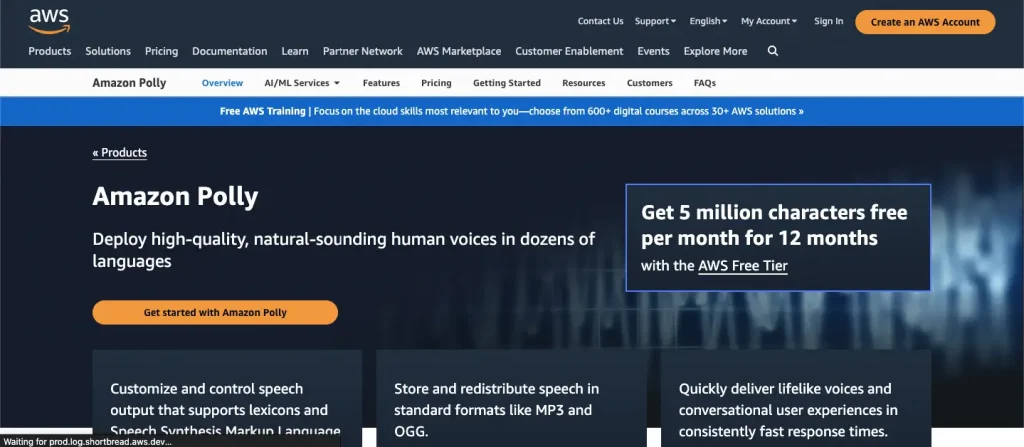Image resolution: width=1024 pixels, height=447 pixels.
Task: Open Solutions menu
Action: tap(108, 51)
